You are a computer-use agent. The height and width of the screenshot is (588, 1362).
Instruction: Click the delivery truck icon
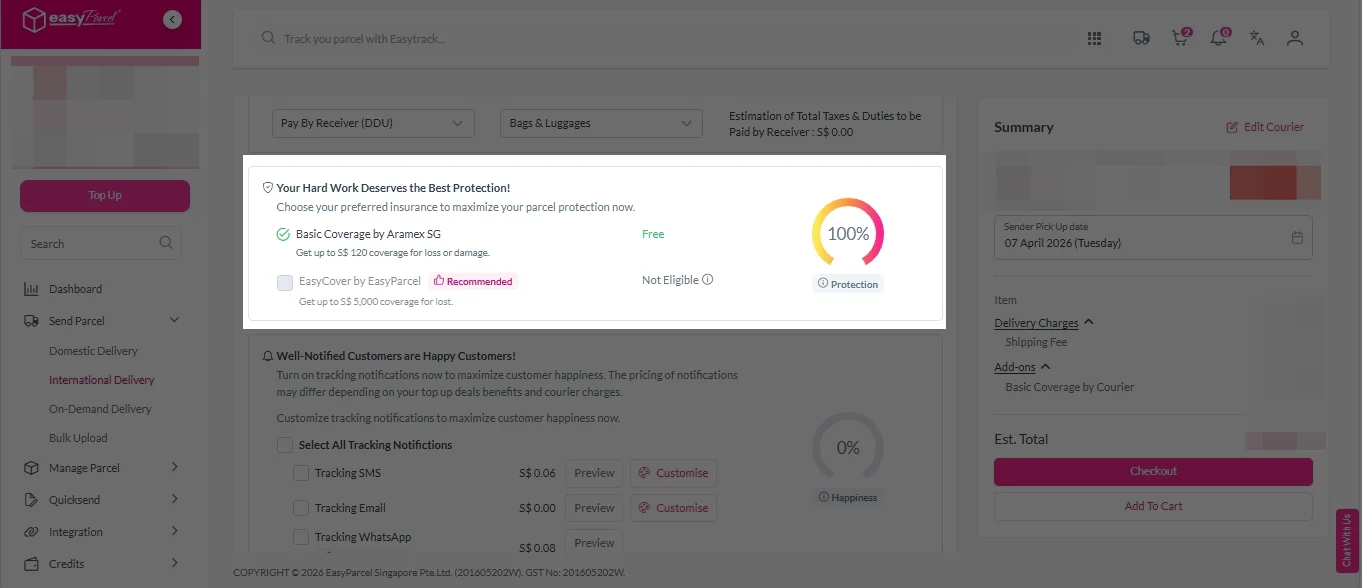(1140, 38)
